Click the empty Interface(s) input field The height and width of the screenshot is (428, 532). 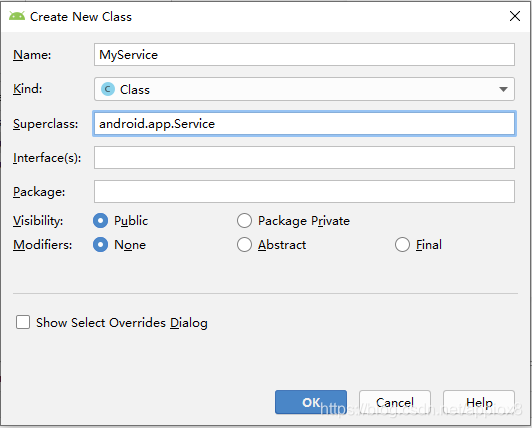tap(304, 157)
